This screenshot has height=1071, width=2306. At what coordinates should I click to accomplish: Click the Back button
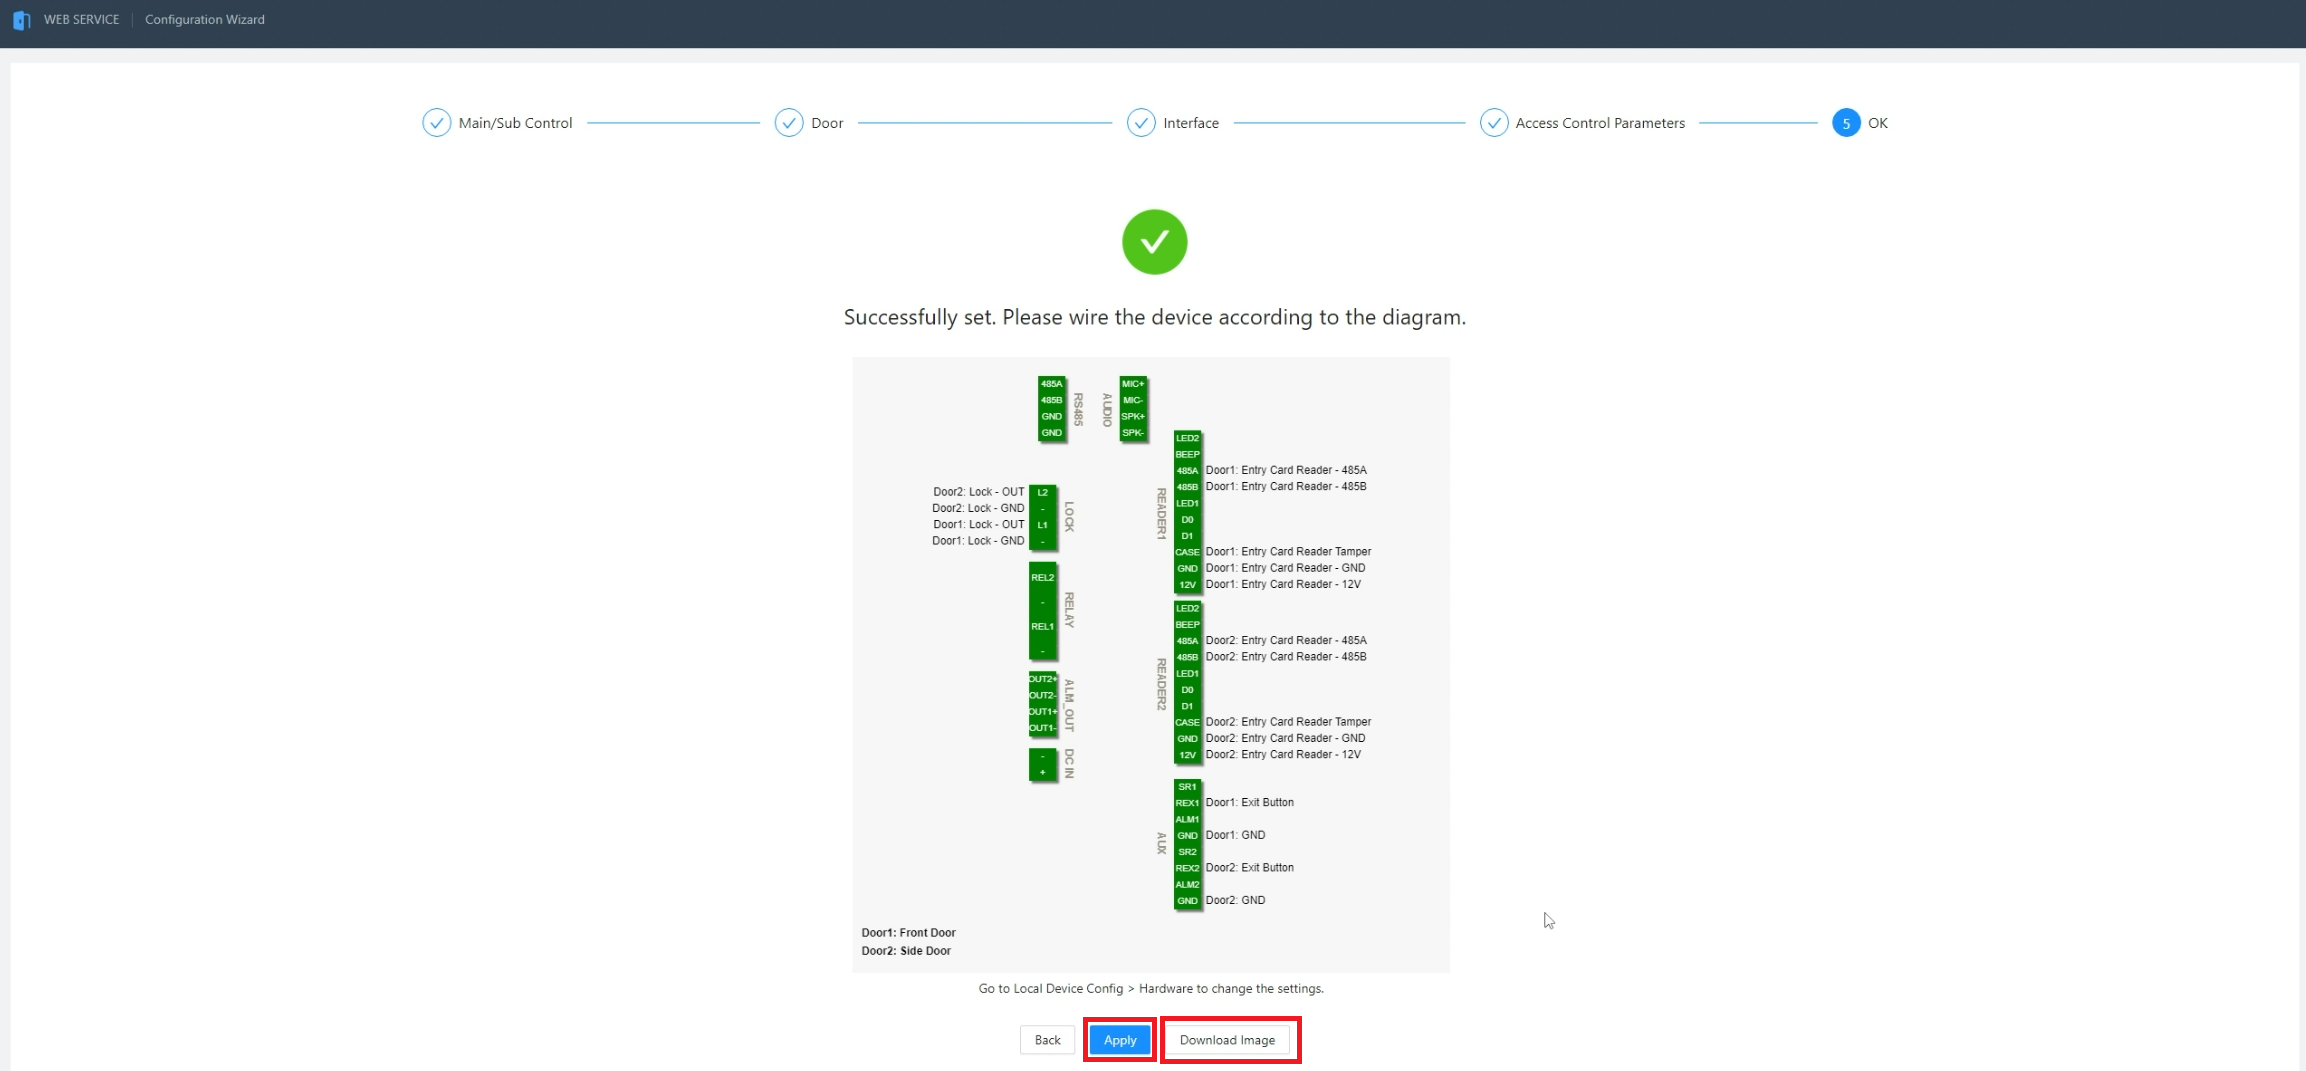1047,1040
